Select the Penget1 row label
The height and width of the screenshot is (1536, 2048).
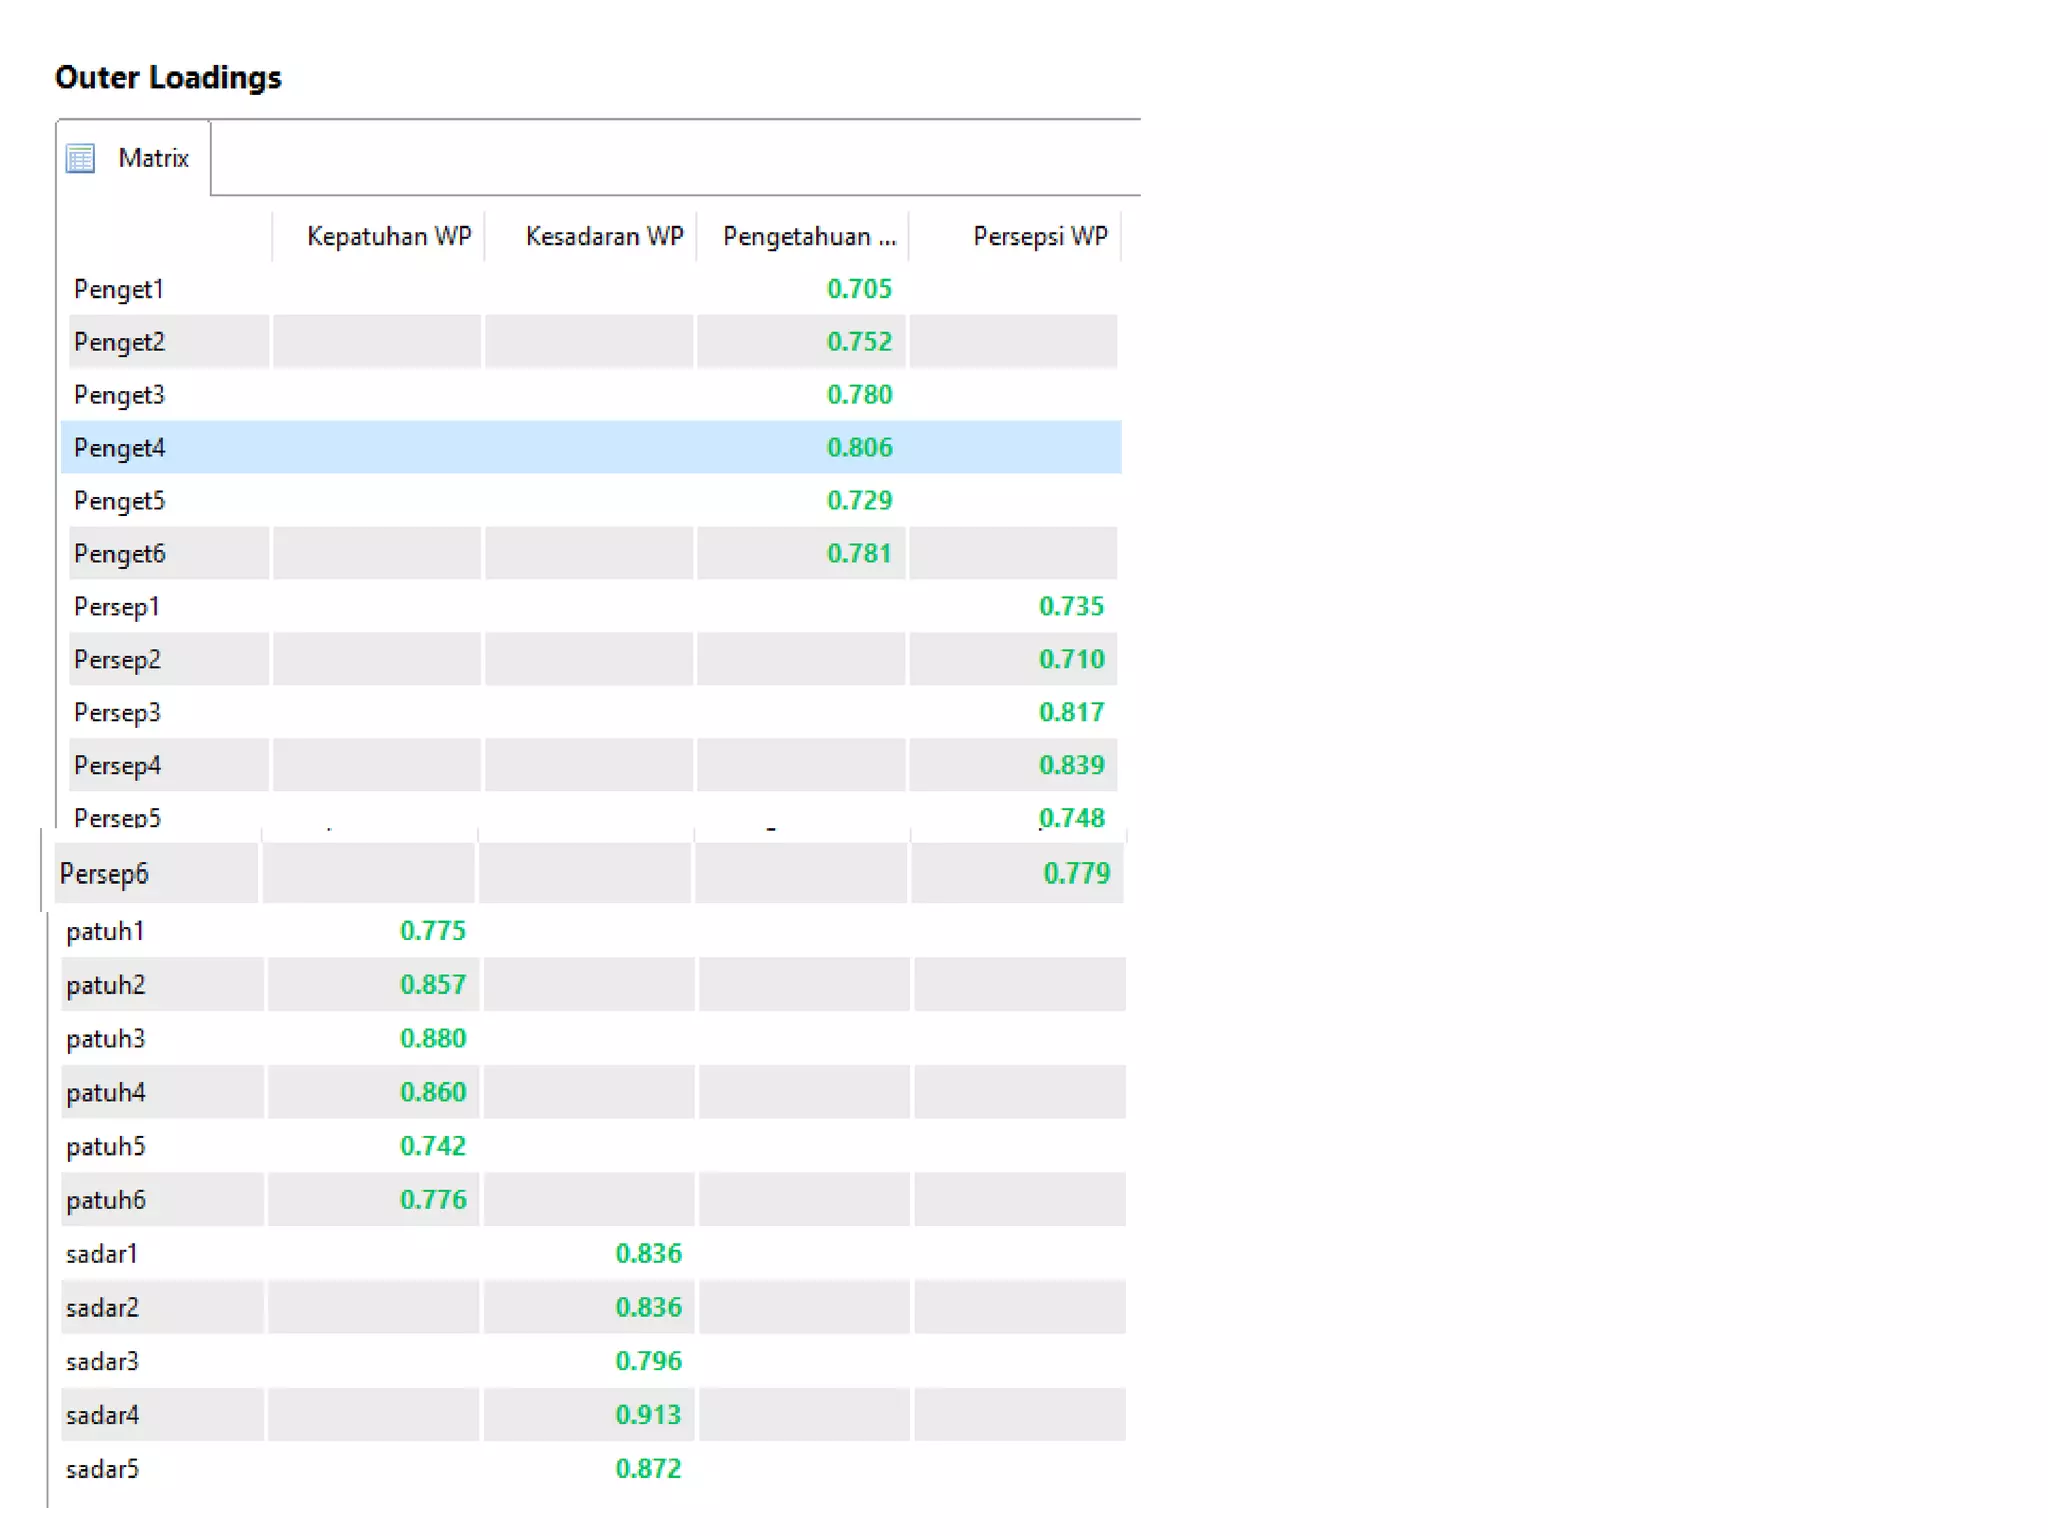coord(118,290)
